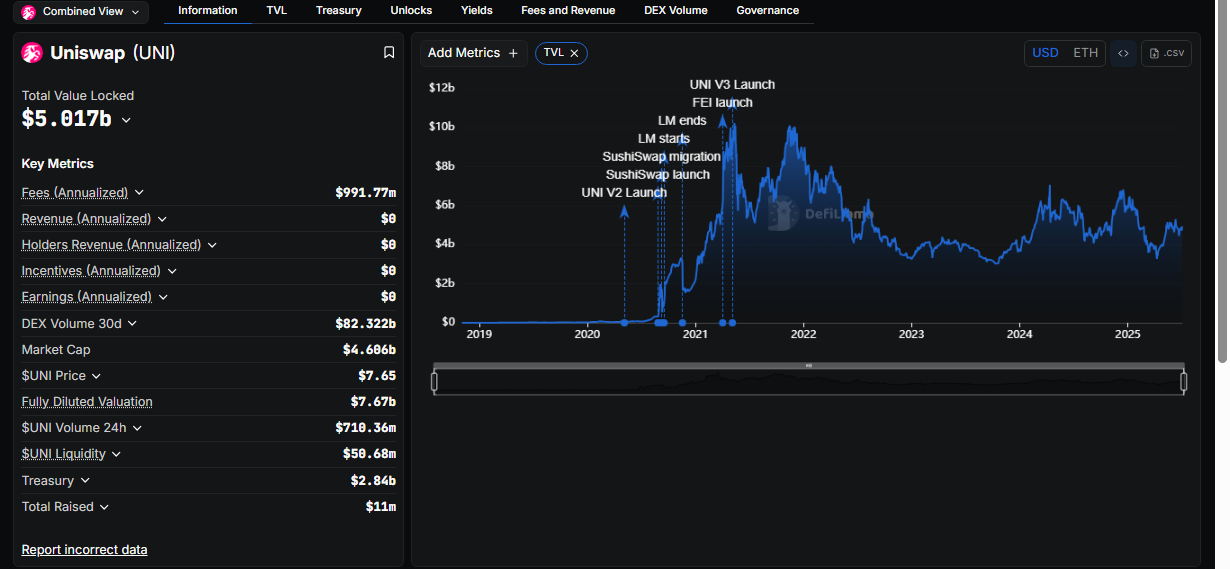The image size is (1230, 569).
Task: Click the Fully Diluted Valuation label
Action: (87, 402)
